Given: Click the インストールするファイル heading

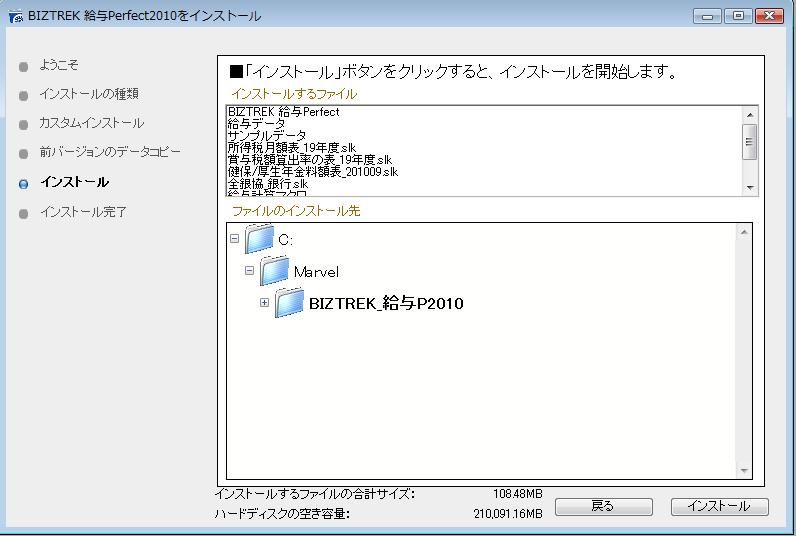Looking at the screenshot, I should click(294, 94).
